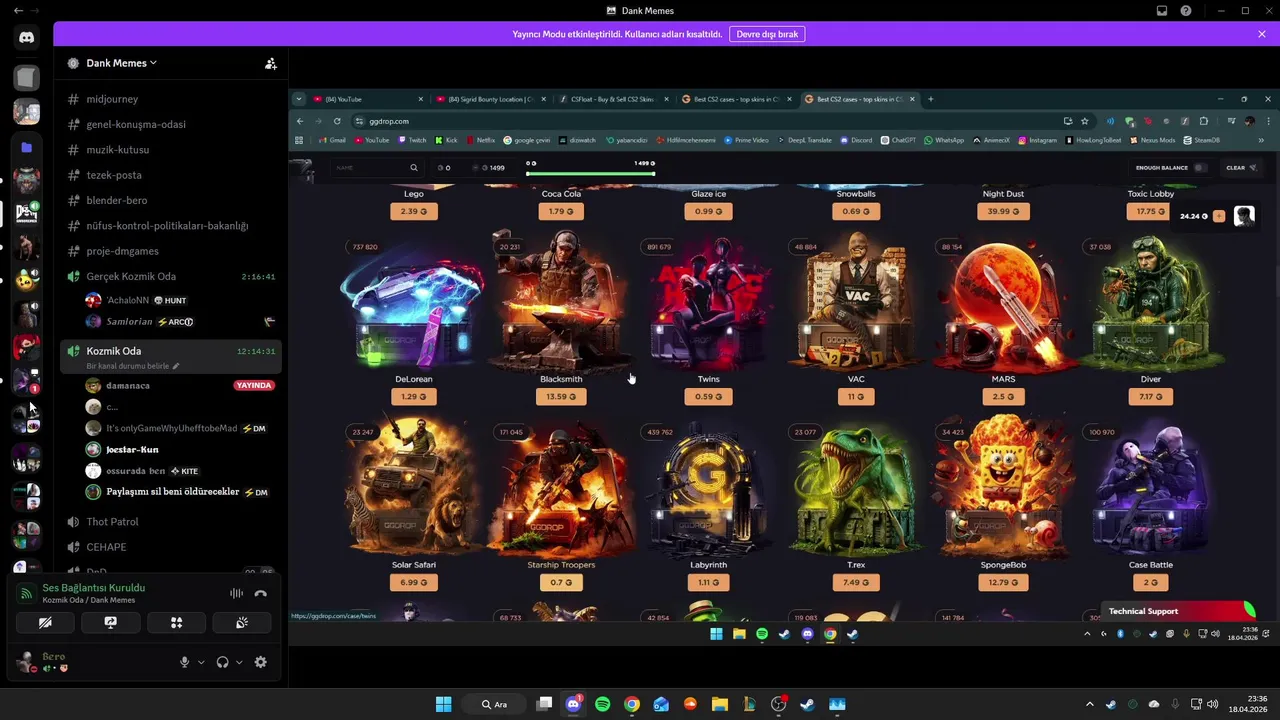Click voice connection signal icon
The width and height of the screenshot is (1280, 720).
click(27, 593)
